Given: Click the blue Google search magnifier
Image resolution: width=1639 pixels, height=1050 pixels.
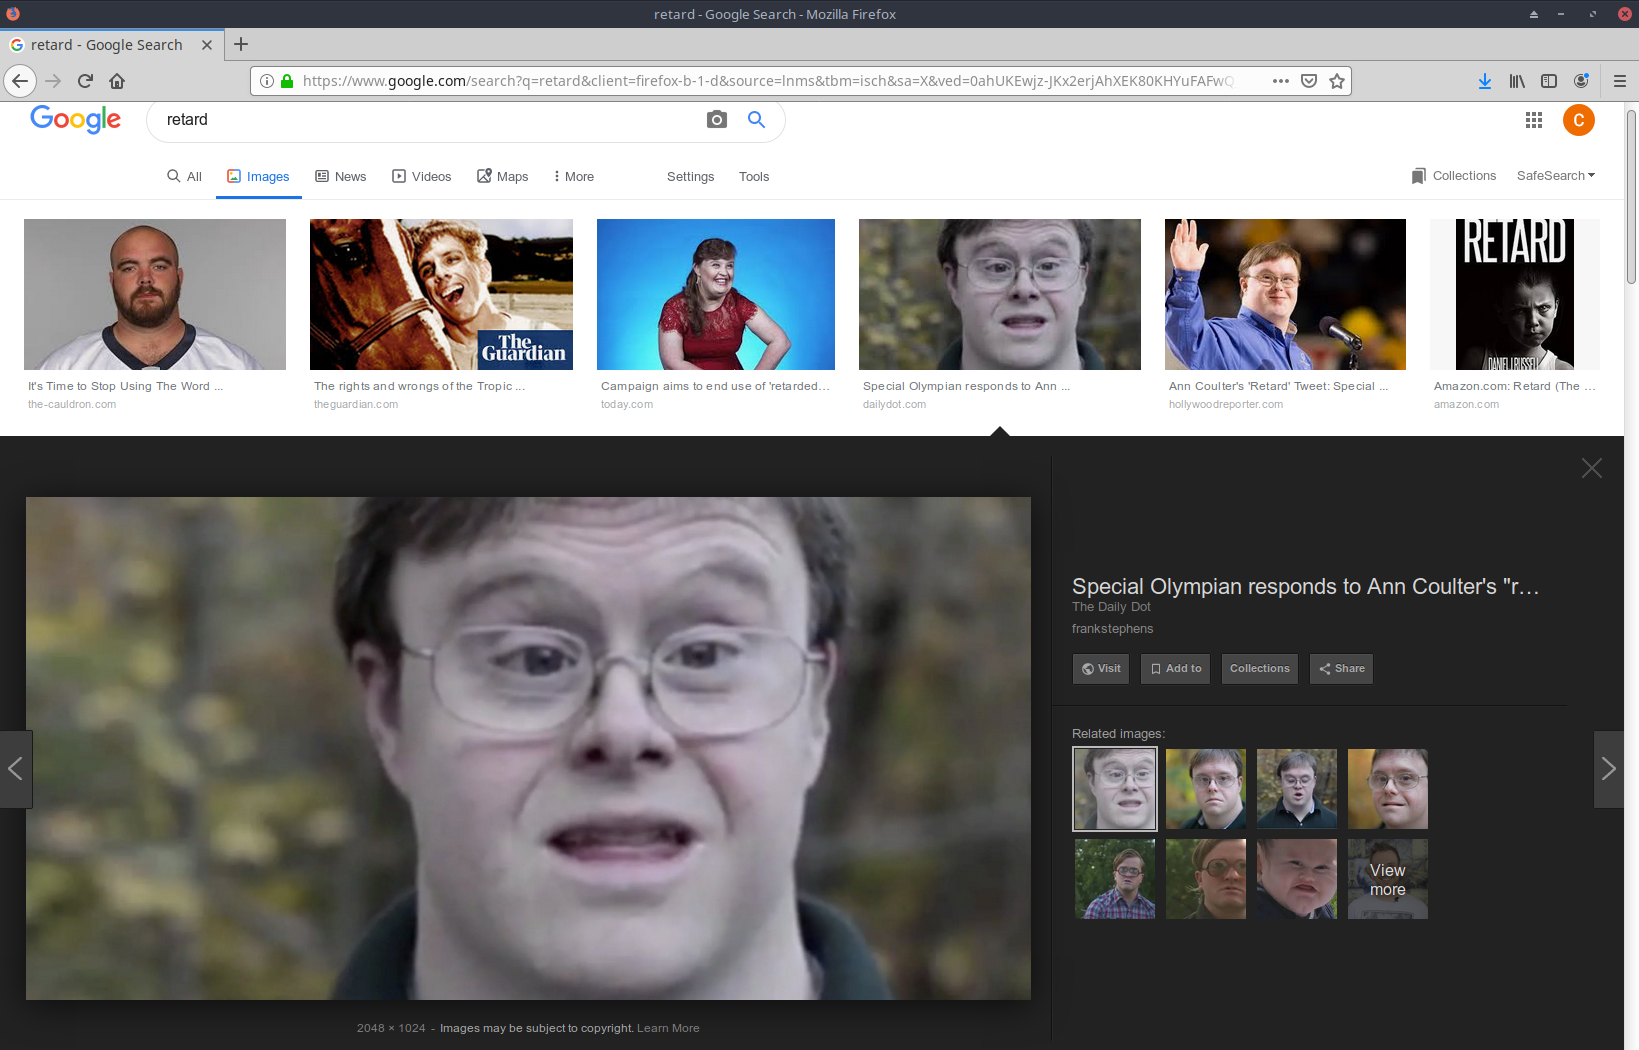Looking at the screenshot, I should tap(757, 120).
